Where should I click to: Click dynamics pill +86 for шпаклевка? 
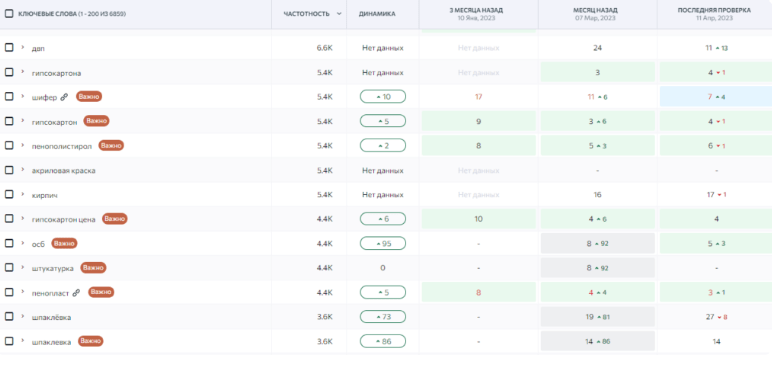click(x=383, y=341)
